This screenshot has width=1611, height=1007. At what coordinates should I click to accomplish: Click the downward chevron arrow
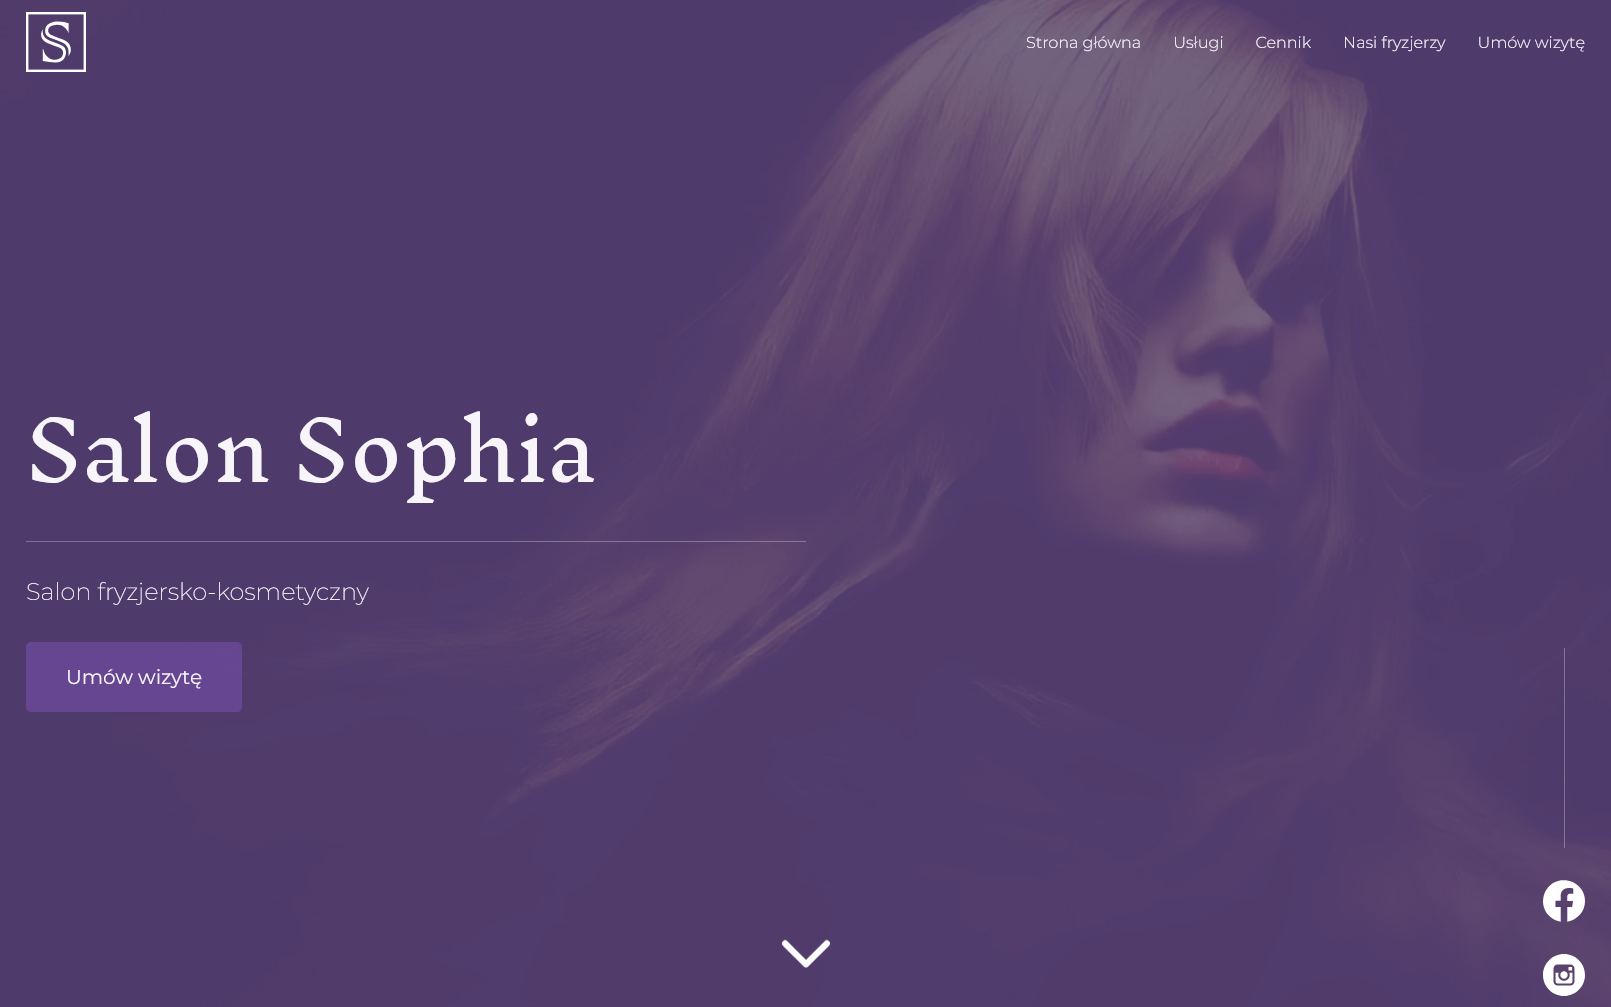(806, 953)
